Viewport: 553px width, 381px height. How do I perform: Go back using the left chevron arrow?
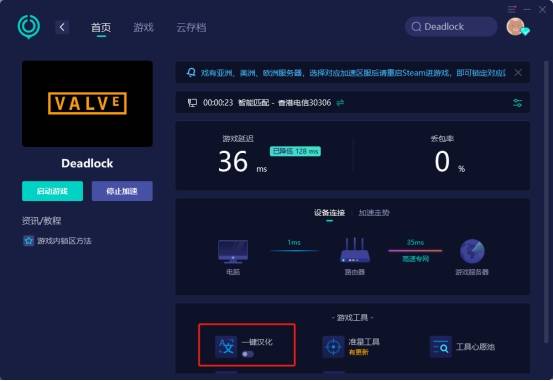point(62,27)
